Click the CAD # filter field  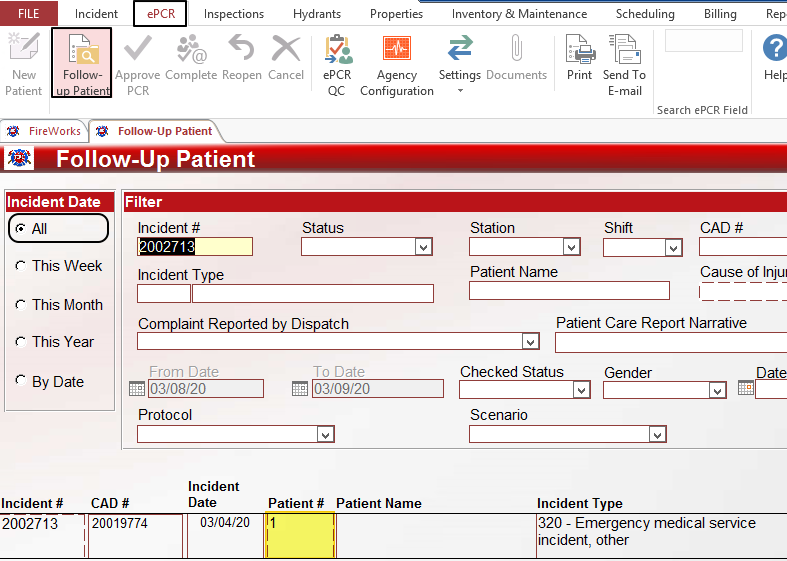coord(743,247)
